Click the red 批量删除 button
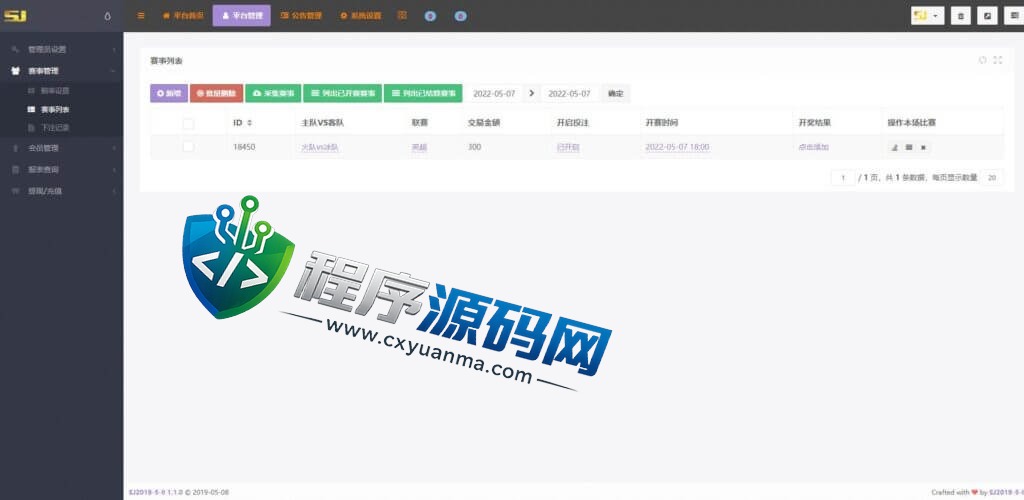Screen dimensions: 1024x500 [x=217, y=93]
